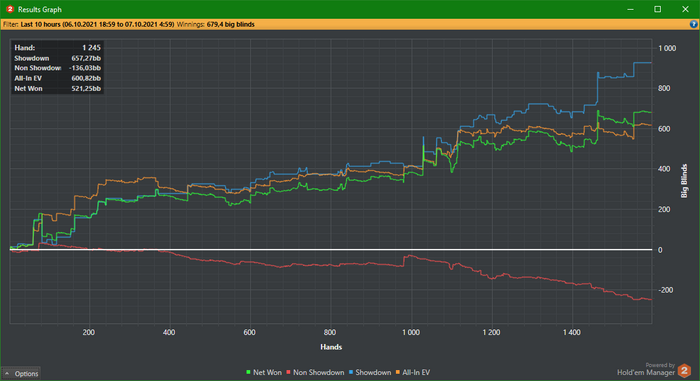Image resolution: width=700 pixels, height=381 pixels.
Task: Toggle the Non Showdown legend entry
Action: 315,372
